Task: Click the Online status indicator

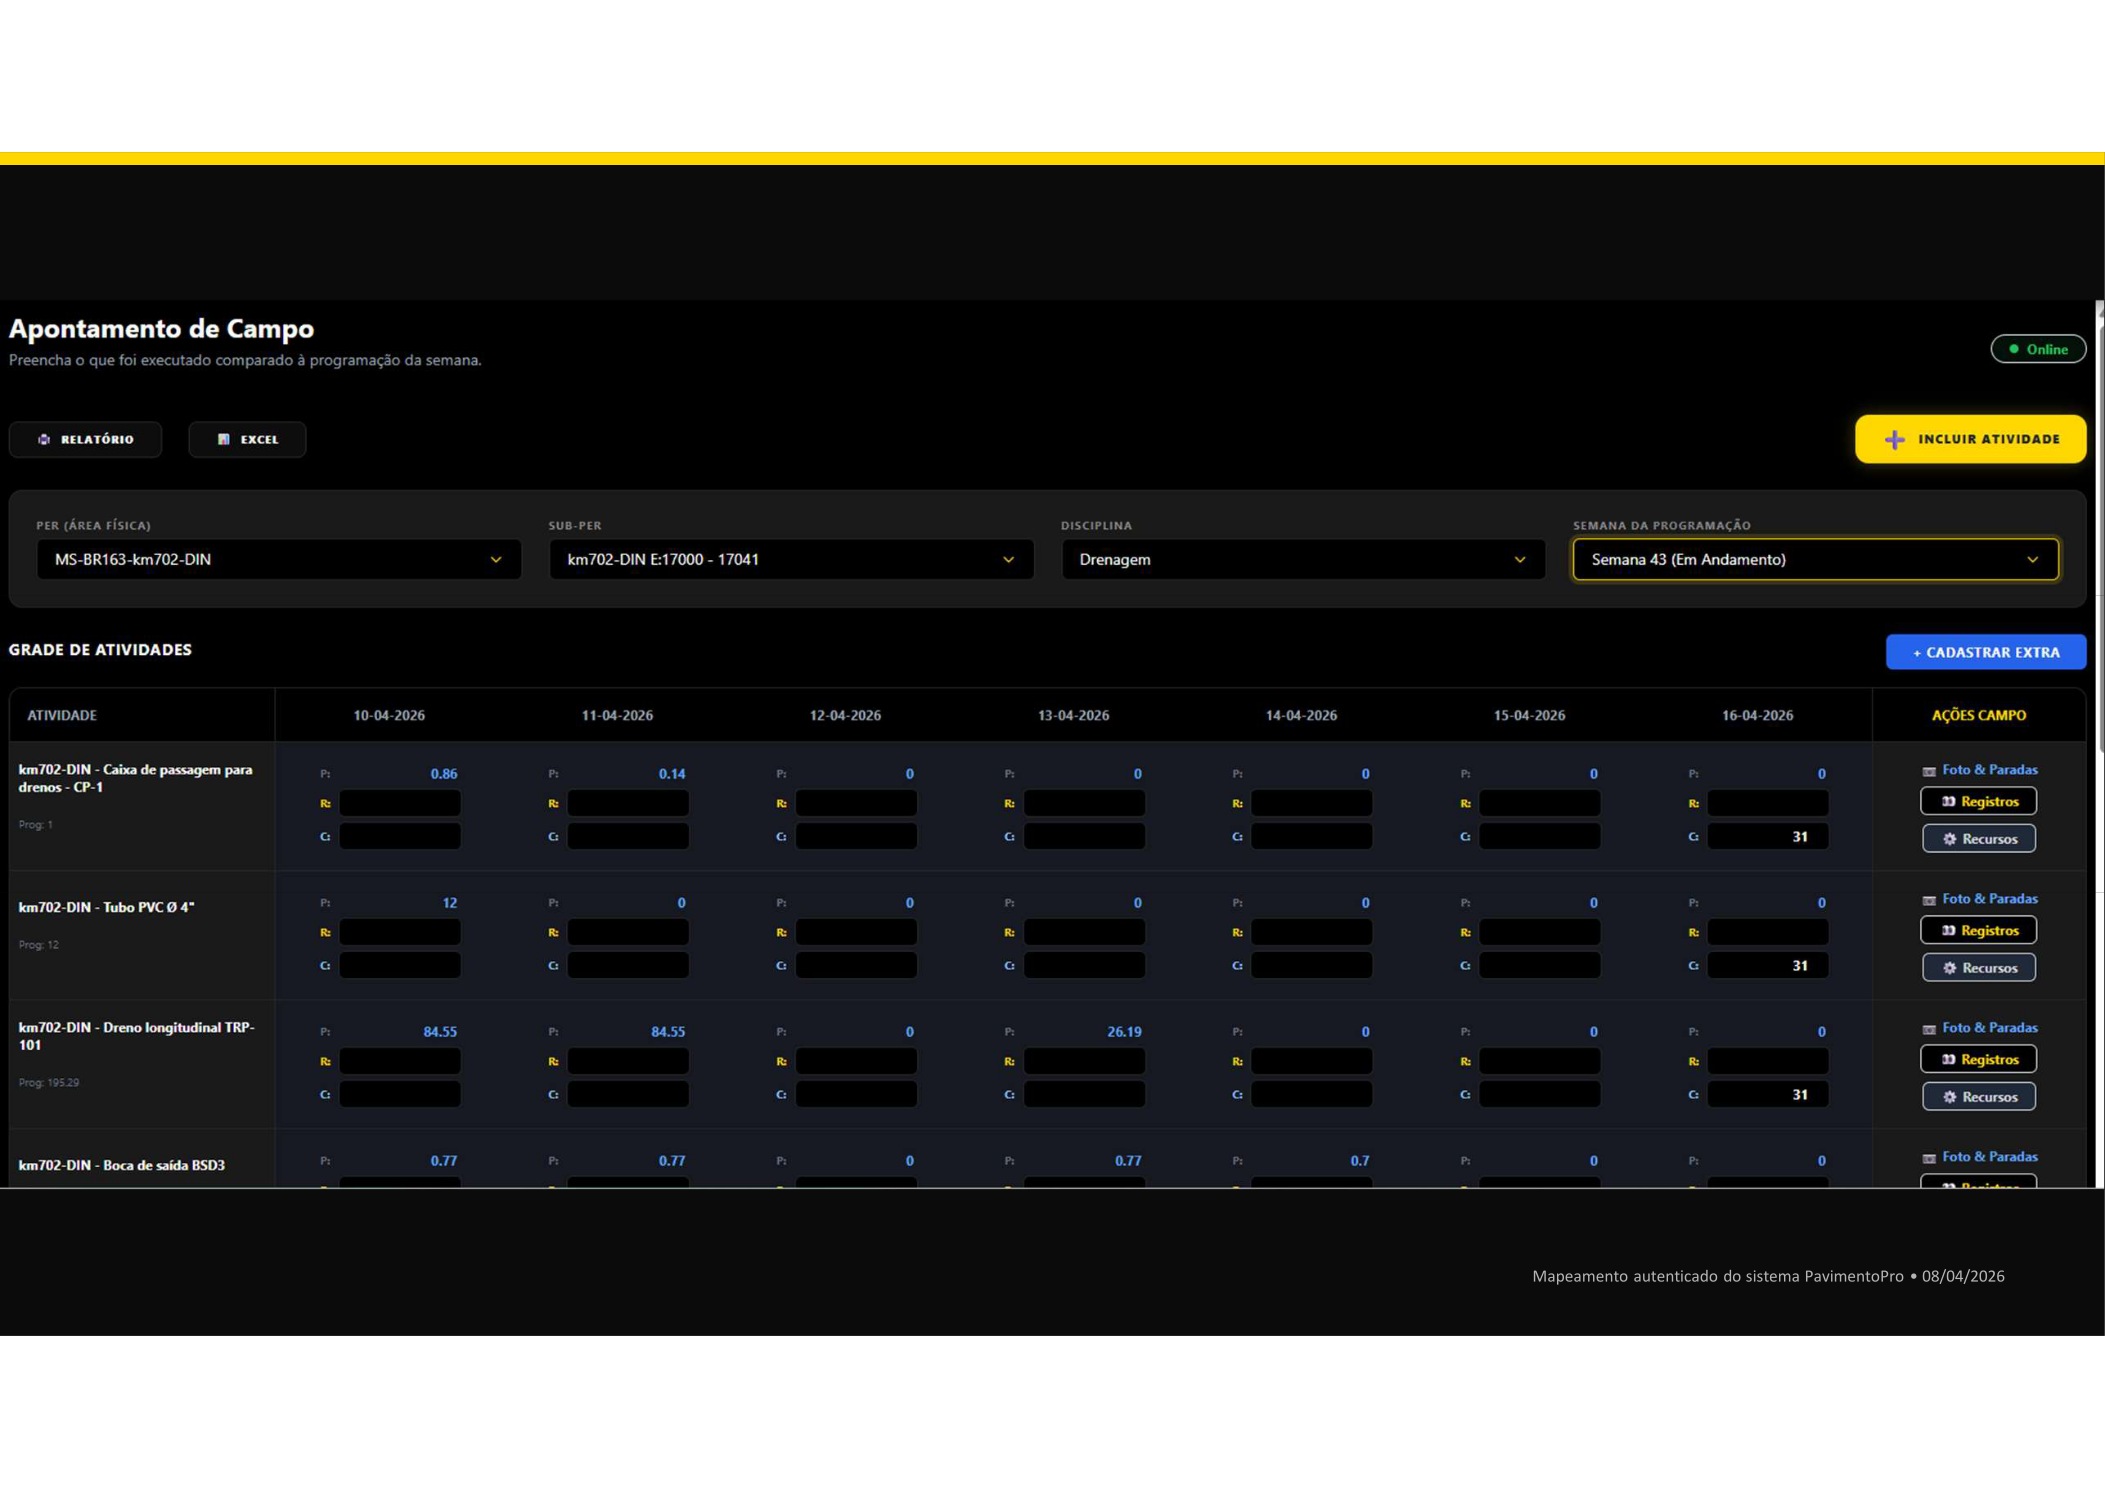Action: click(2038, 349)
